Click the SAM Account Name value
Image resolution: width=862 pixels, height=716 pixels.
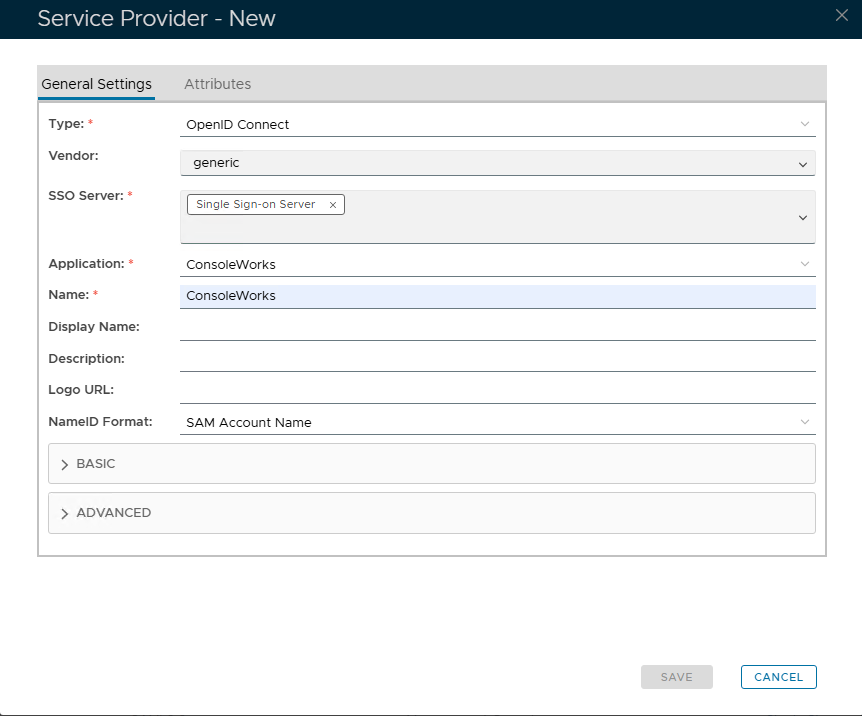click(249, 423)
